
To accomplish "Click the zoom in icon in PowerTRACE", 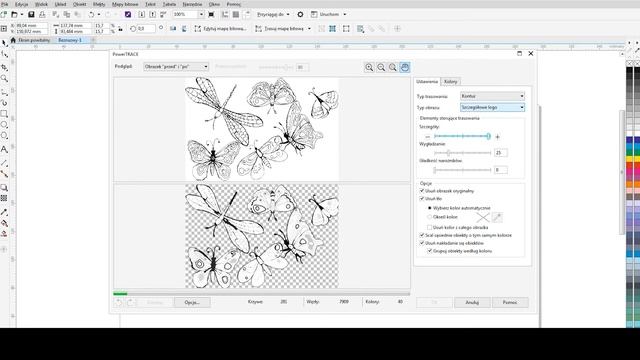I will click(x=369, y=67).
